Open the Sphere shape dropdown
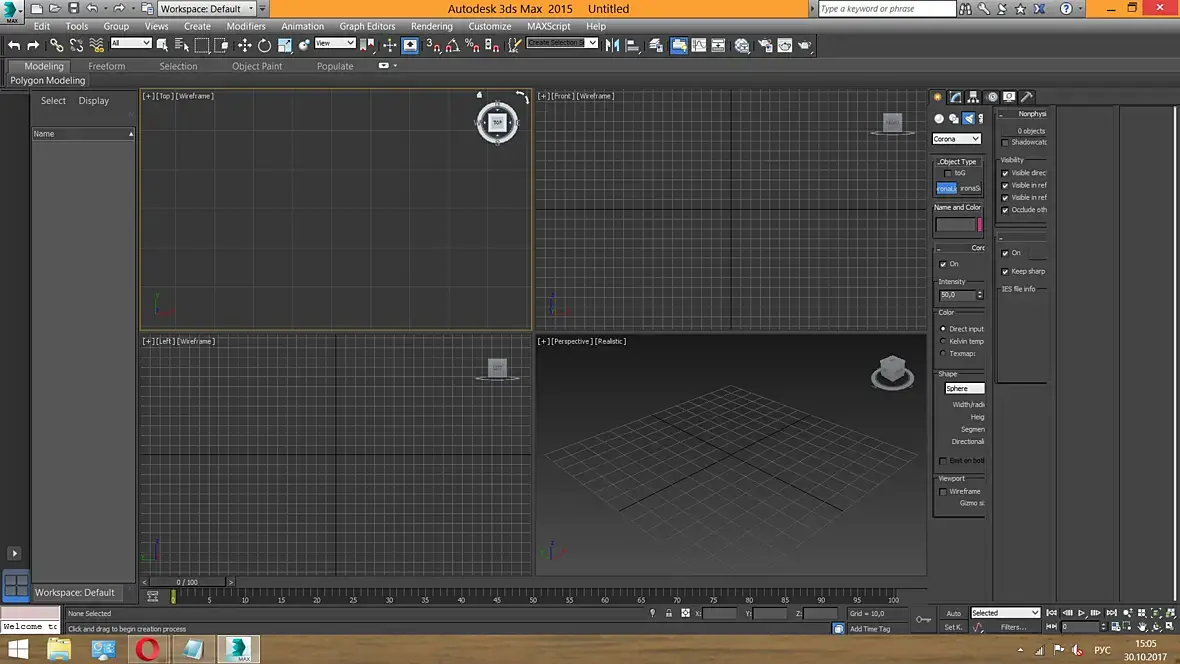The height and width of the screenshot is (664, 1180). click(x=964, y=388)
